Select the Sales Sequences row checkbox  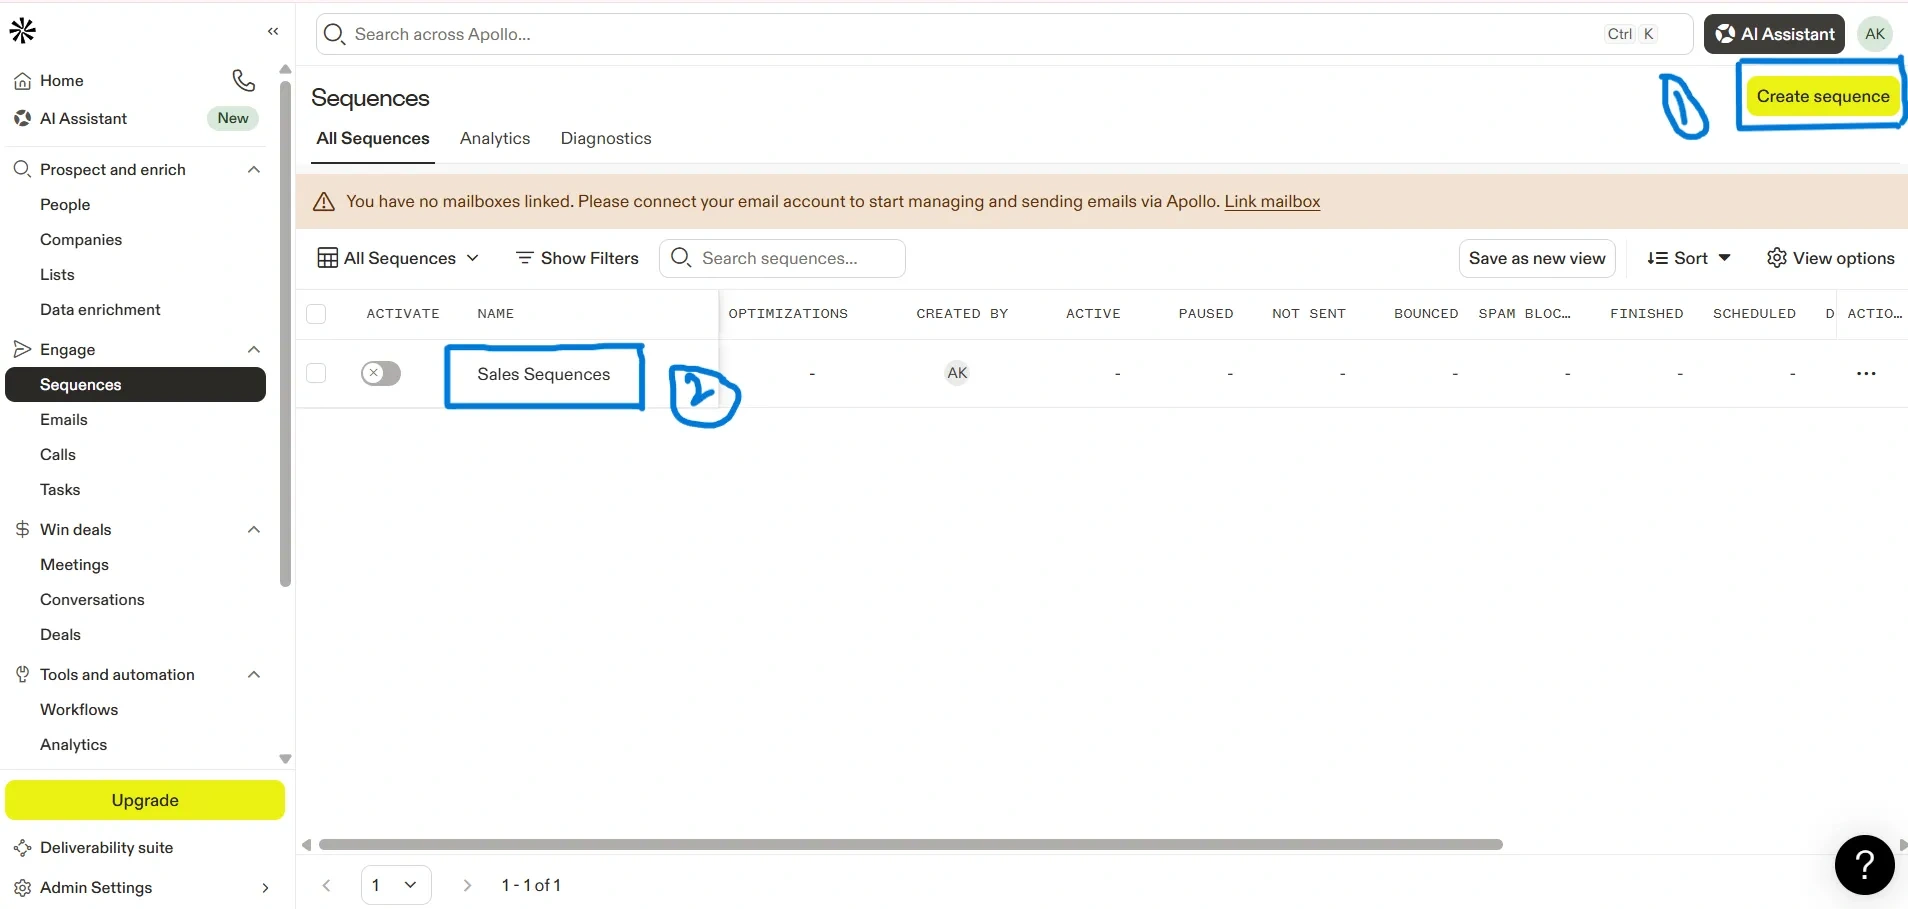(x=317, y=374)
